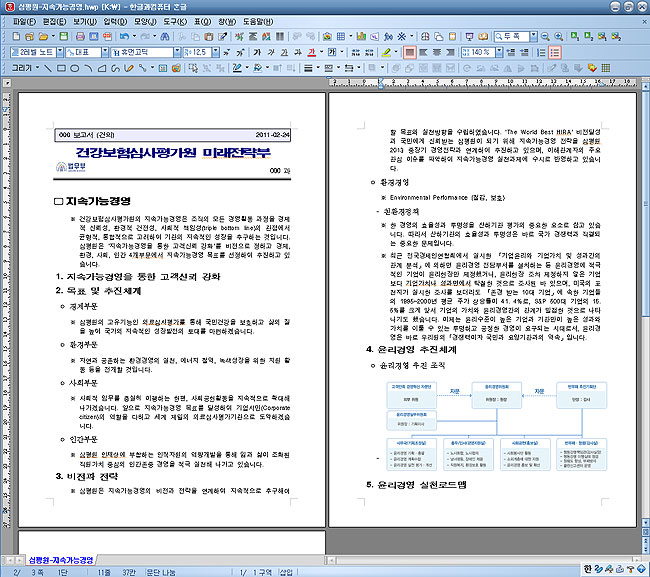Click the numbered list icon

(541, 52)
